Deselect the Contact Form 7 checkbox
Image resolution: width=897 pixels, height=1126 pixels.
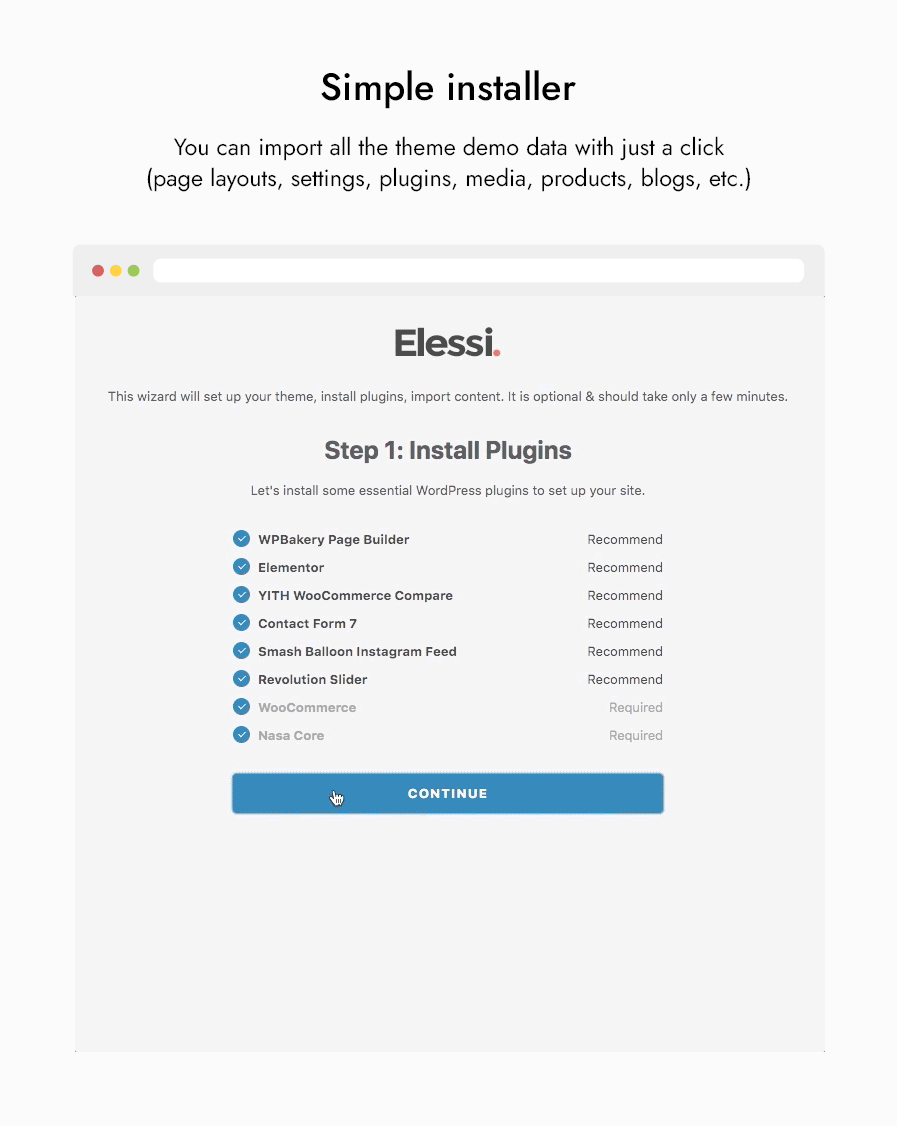(x=241, y=623)
